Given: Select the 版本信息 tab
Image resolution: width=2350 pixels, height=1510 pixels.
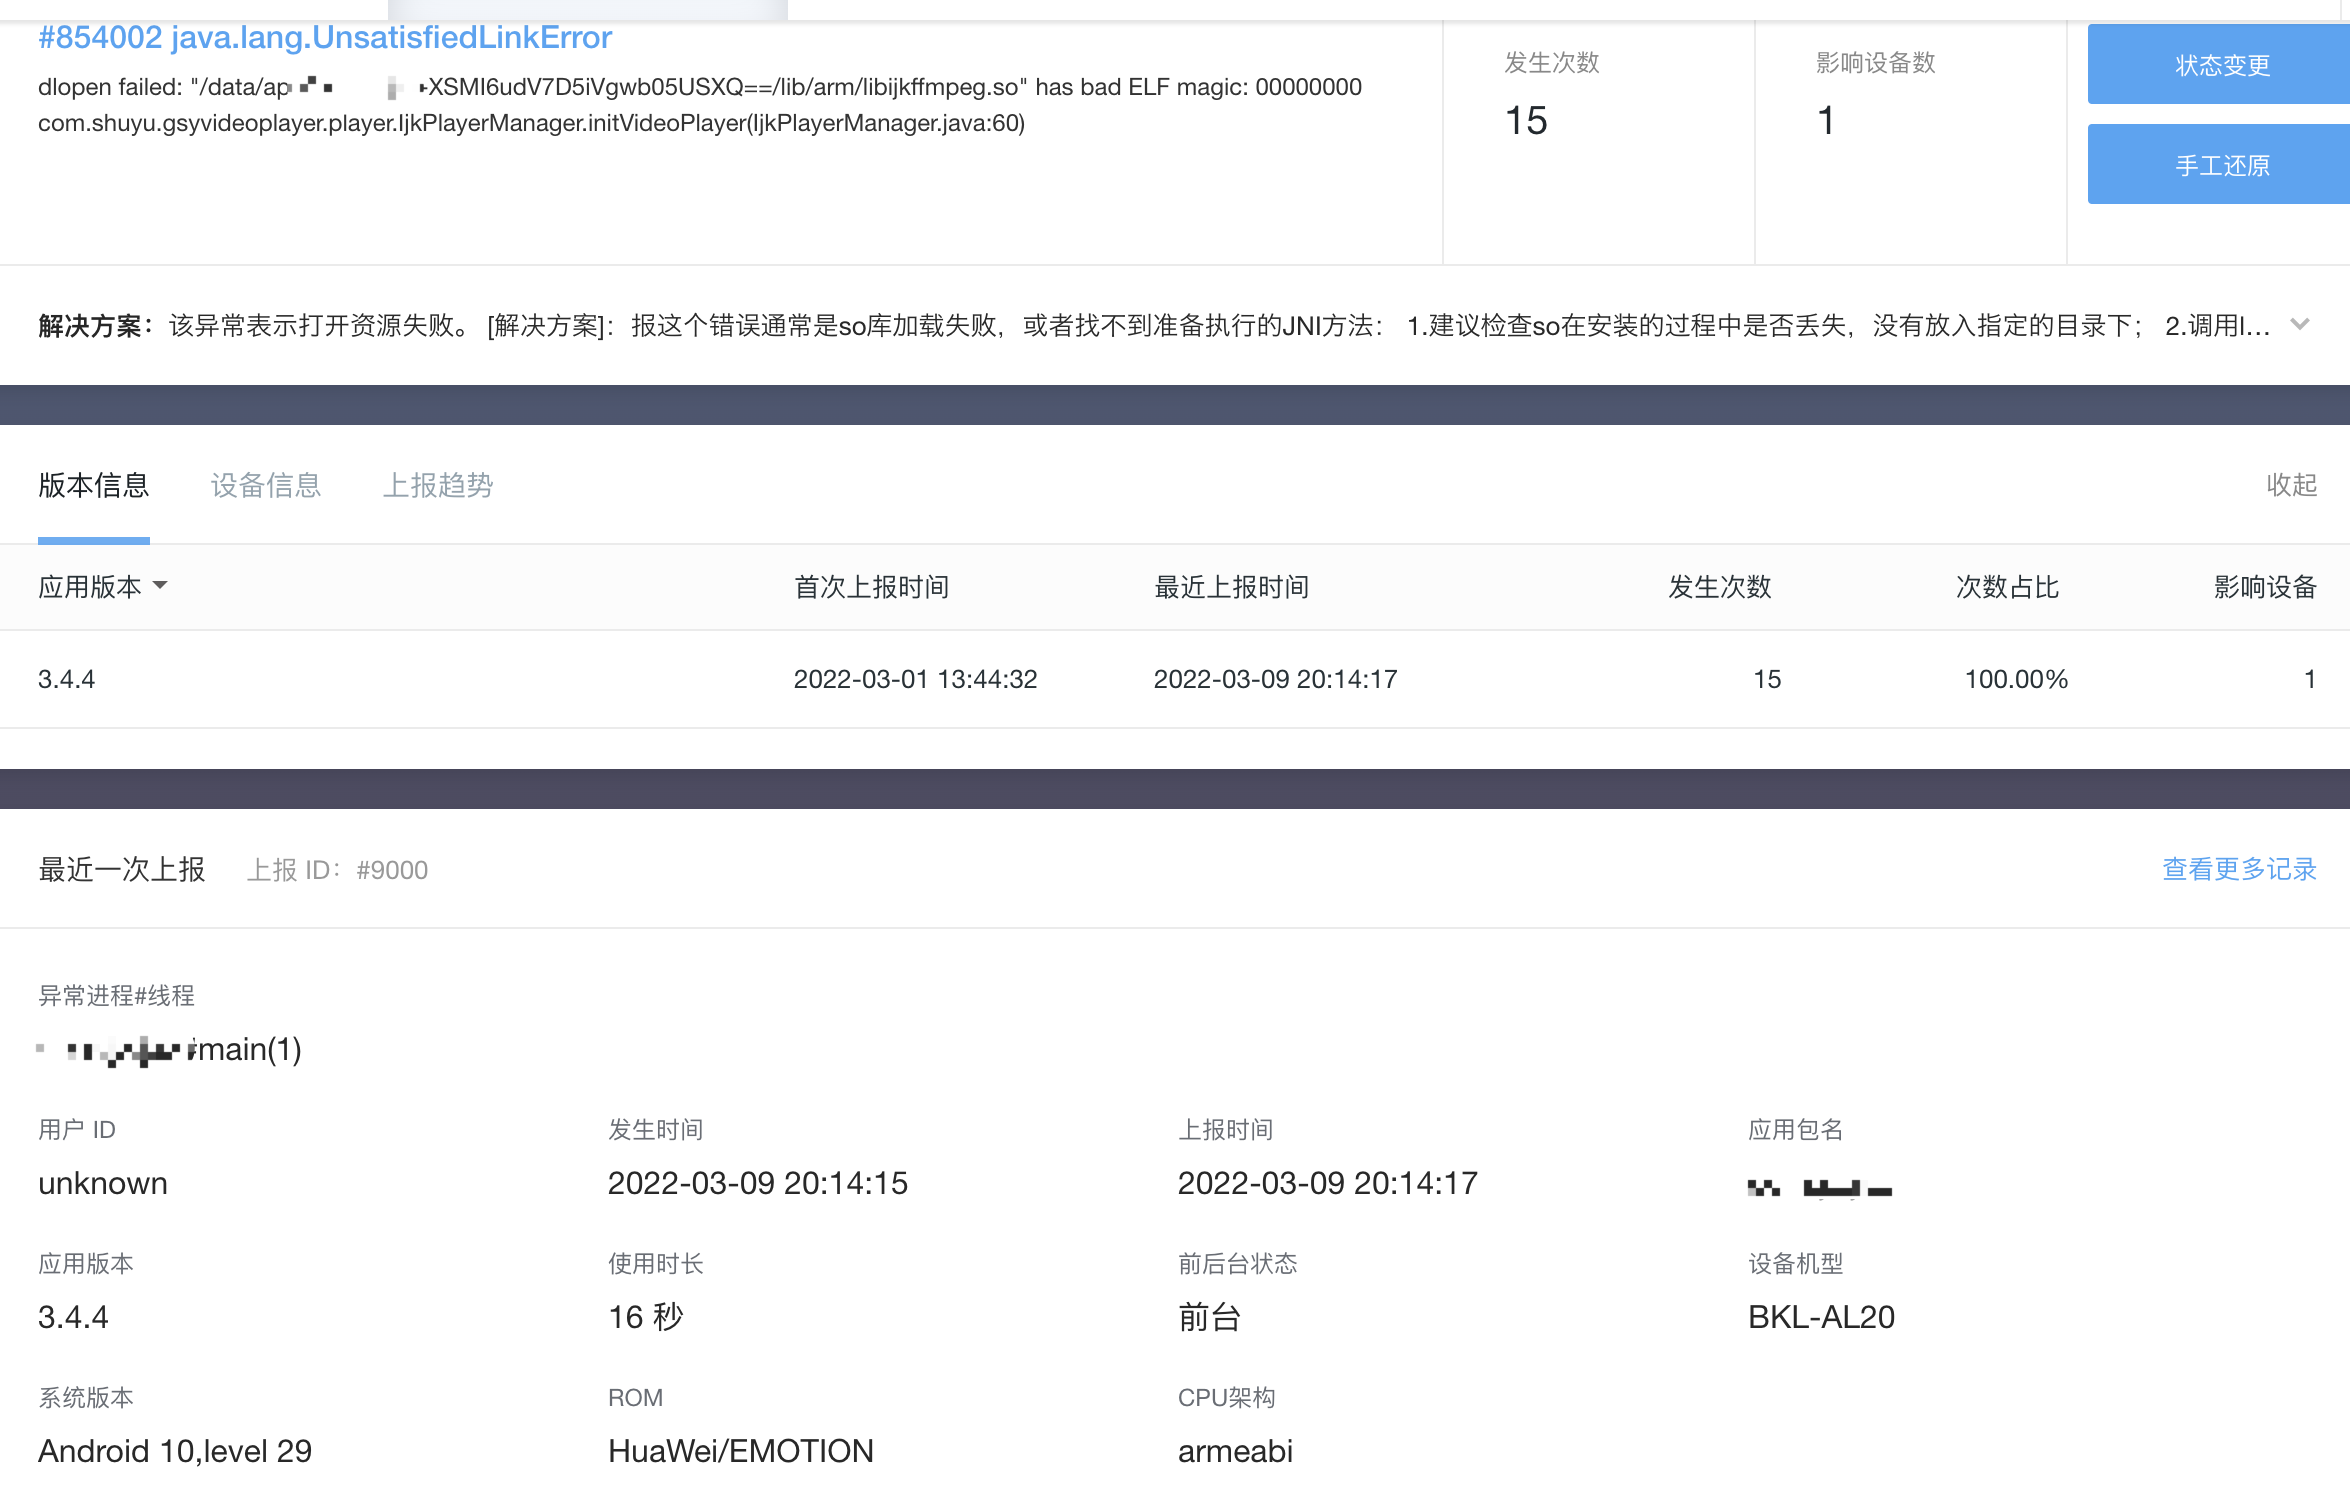Looking at the screenshot, I should [x=93, y=485].
